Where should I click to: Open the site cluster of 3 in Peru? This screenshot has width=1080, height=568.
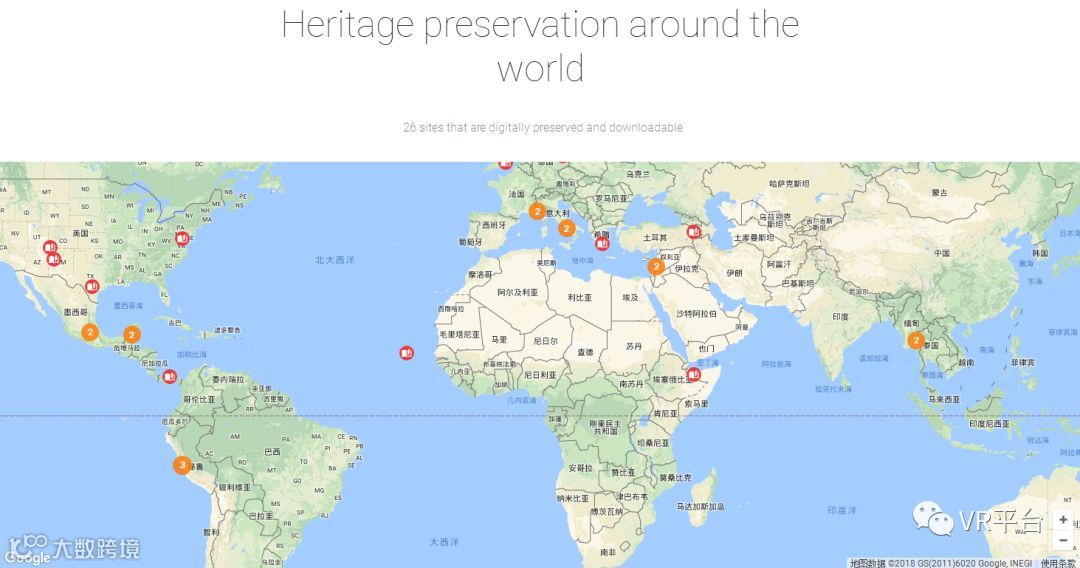(x=182, y=465)
